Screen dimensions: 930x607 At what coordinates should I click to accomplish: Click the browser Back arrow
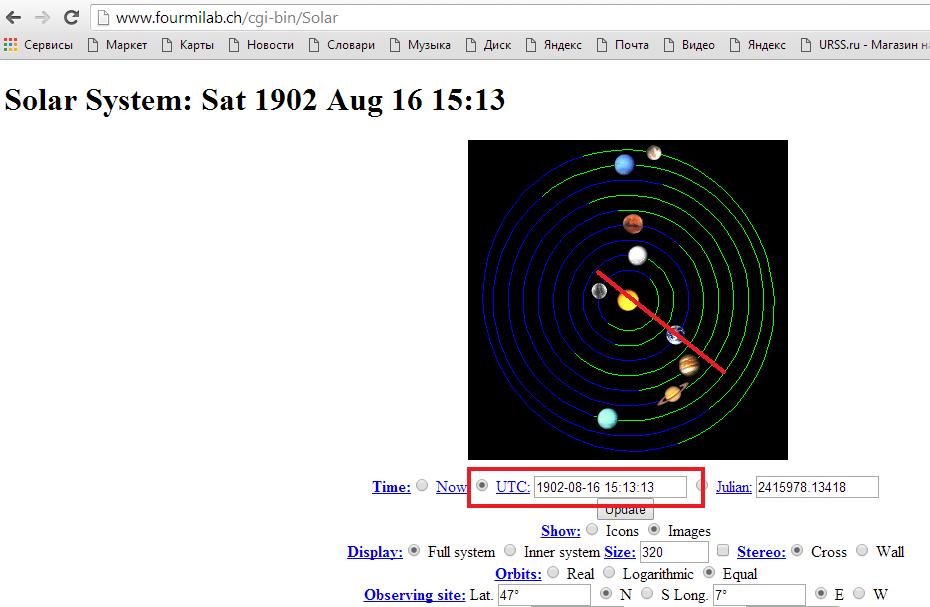[x=14, y=18]
